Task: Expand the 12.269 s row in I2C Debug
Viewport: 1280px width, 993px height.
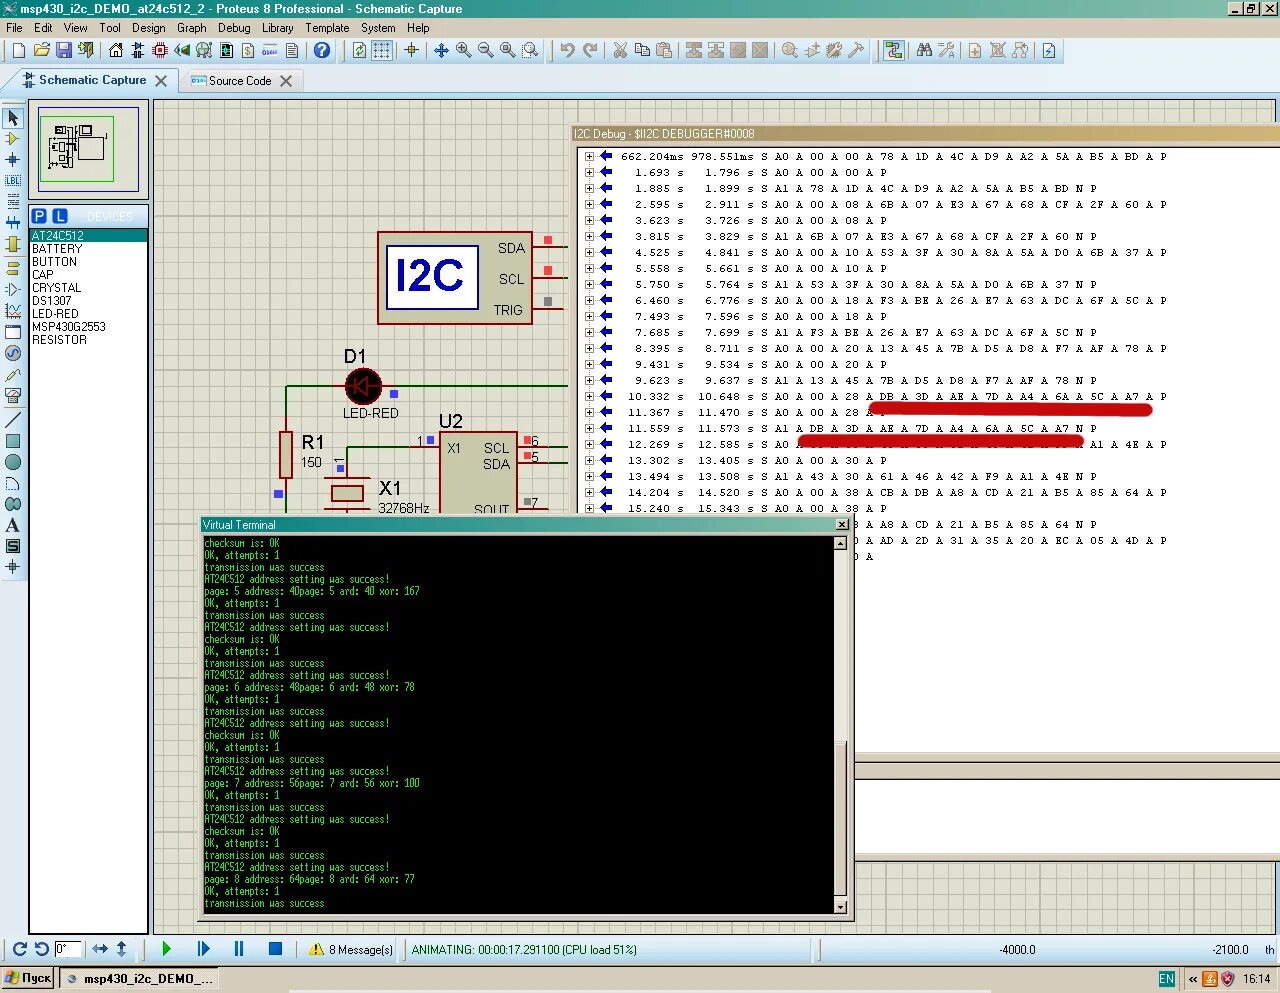Action: [x=589, y=445]
